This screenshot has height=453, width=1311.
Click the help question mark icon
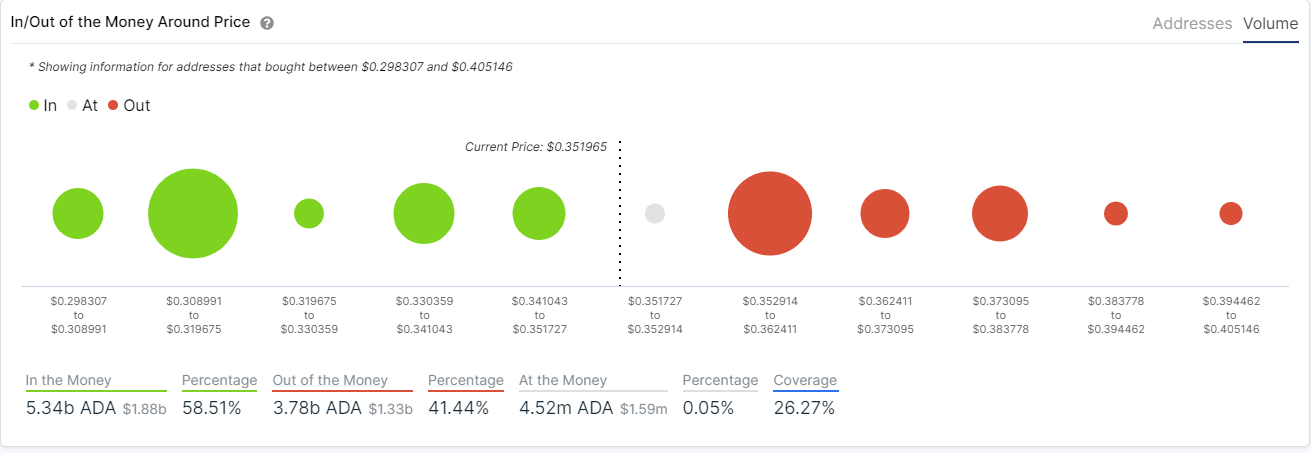click(x=267, y=23)
